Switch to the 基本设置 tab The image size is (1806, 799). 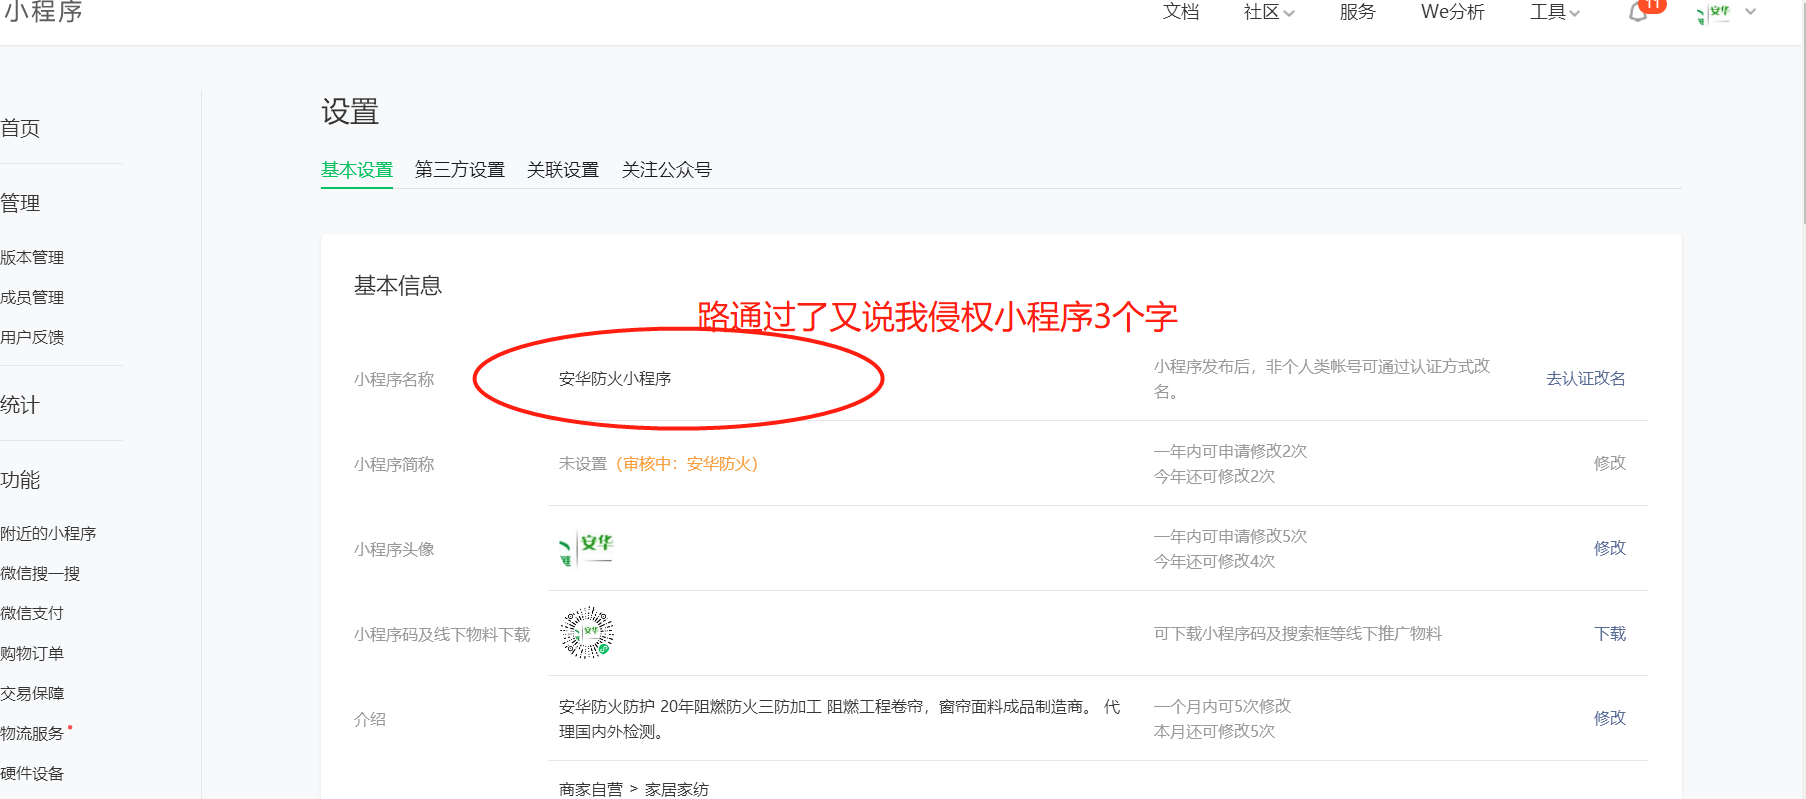(x=357, y=170)
